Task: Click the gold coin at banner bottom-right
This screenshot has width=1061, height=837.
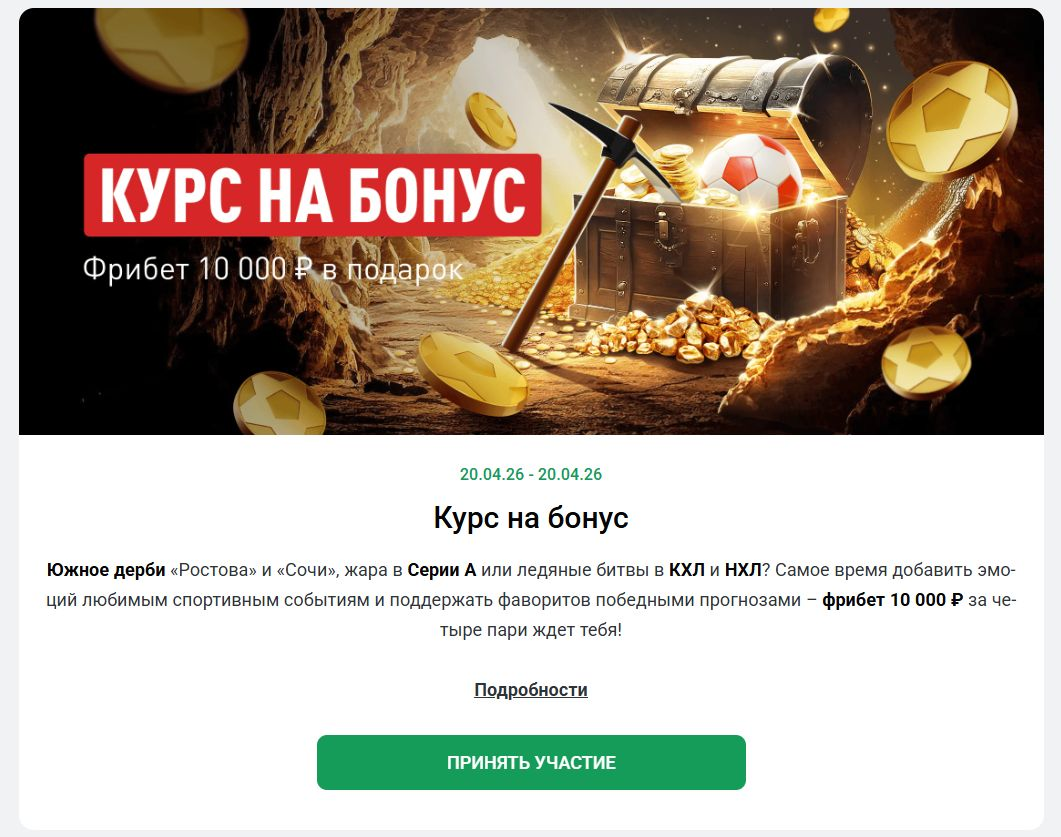Action: click(926, 362)
